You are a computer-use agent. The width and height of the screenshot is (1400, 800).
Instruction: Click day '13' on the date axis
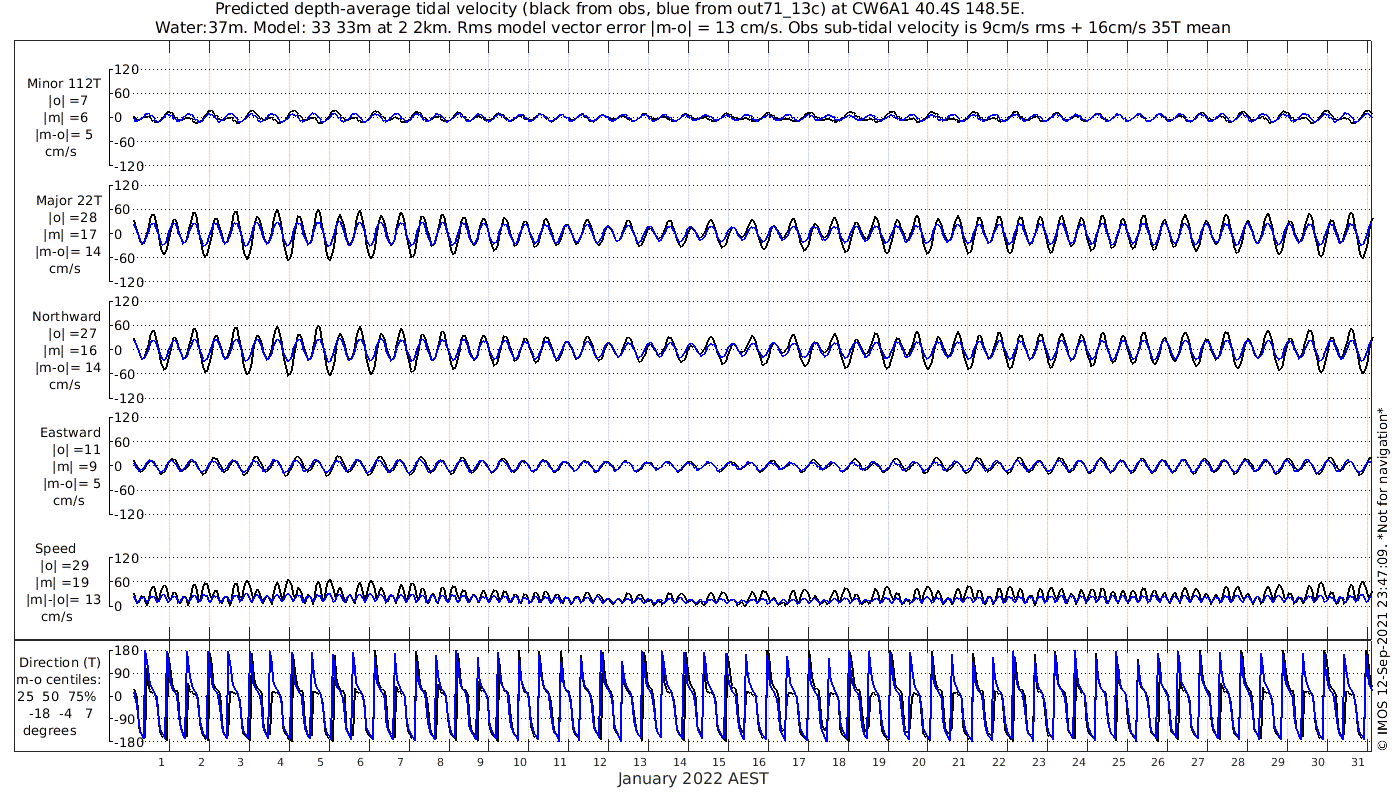click(640, 762)
